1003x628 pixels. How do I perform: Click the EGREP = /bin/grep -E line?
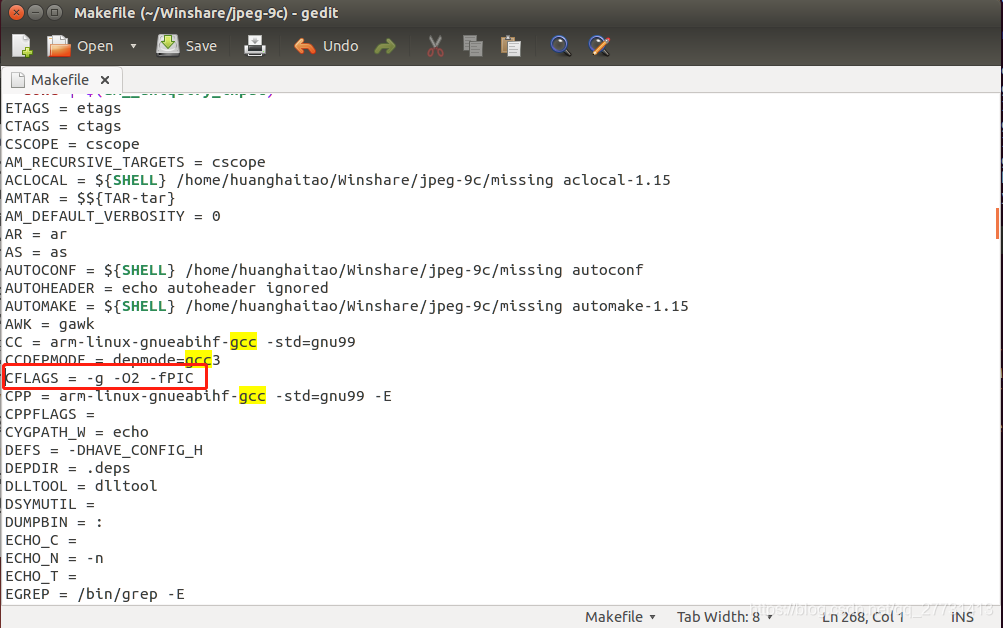pyautogui.click(x=95, y=594)
